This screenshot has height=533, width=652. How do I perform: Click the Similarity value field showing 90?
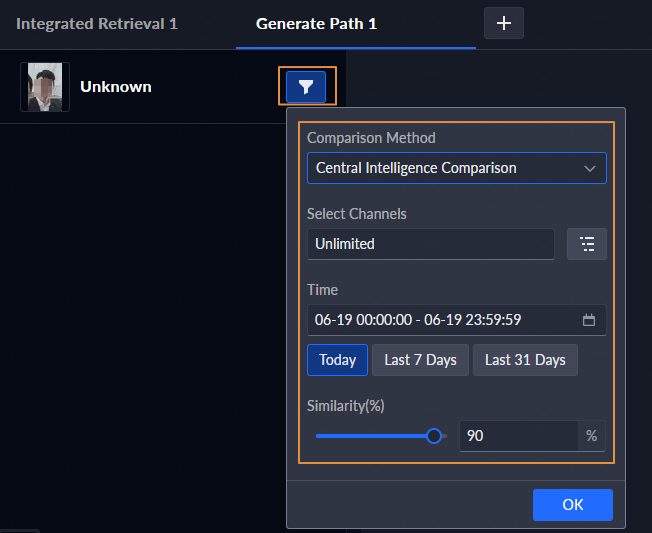click(x=518, y=436)
